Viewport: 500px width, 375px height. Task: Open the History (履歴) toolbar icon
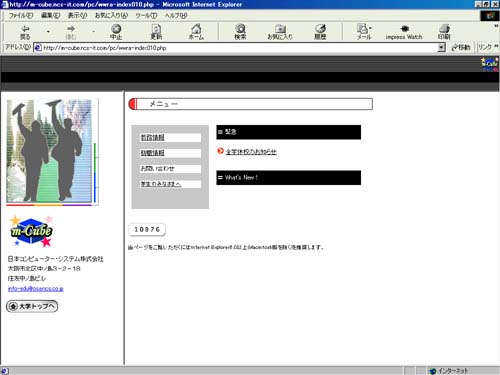tap(320, 32)
